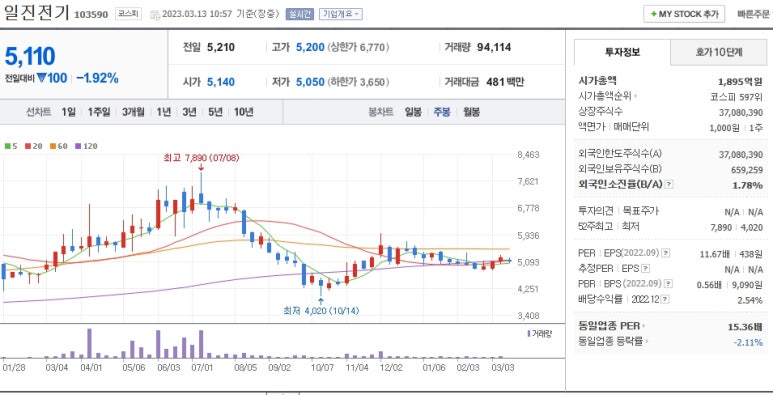This screenshot has width=773, height=395.
Task: Click the 투자의견 label
Action: 596,211
